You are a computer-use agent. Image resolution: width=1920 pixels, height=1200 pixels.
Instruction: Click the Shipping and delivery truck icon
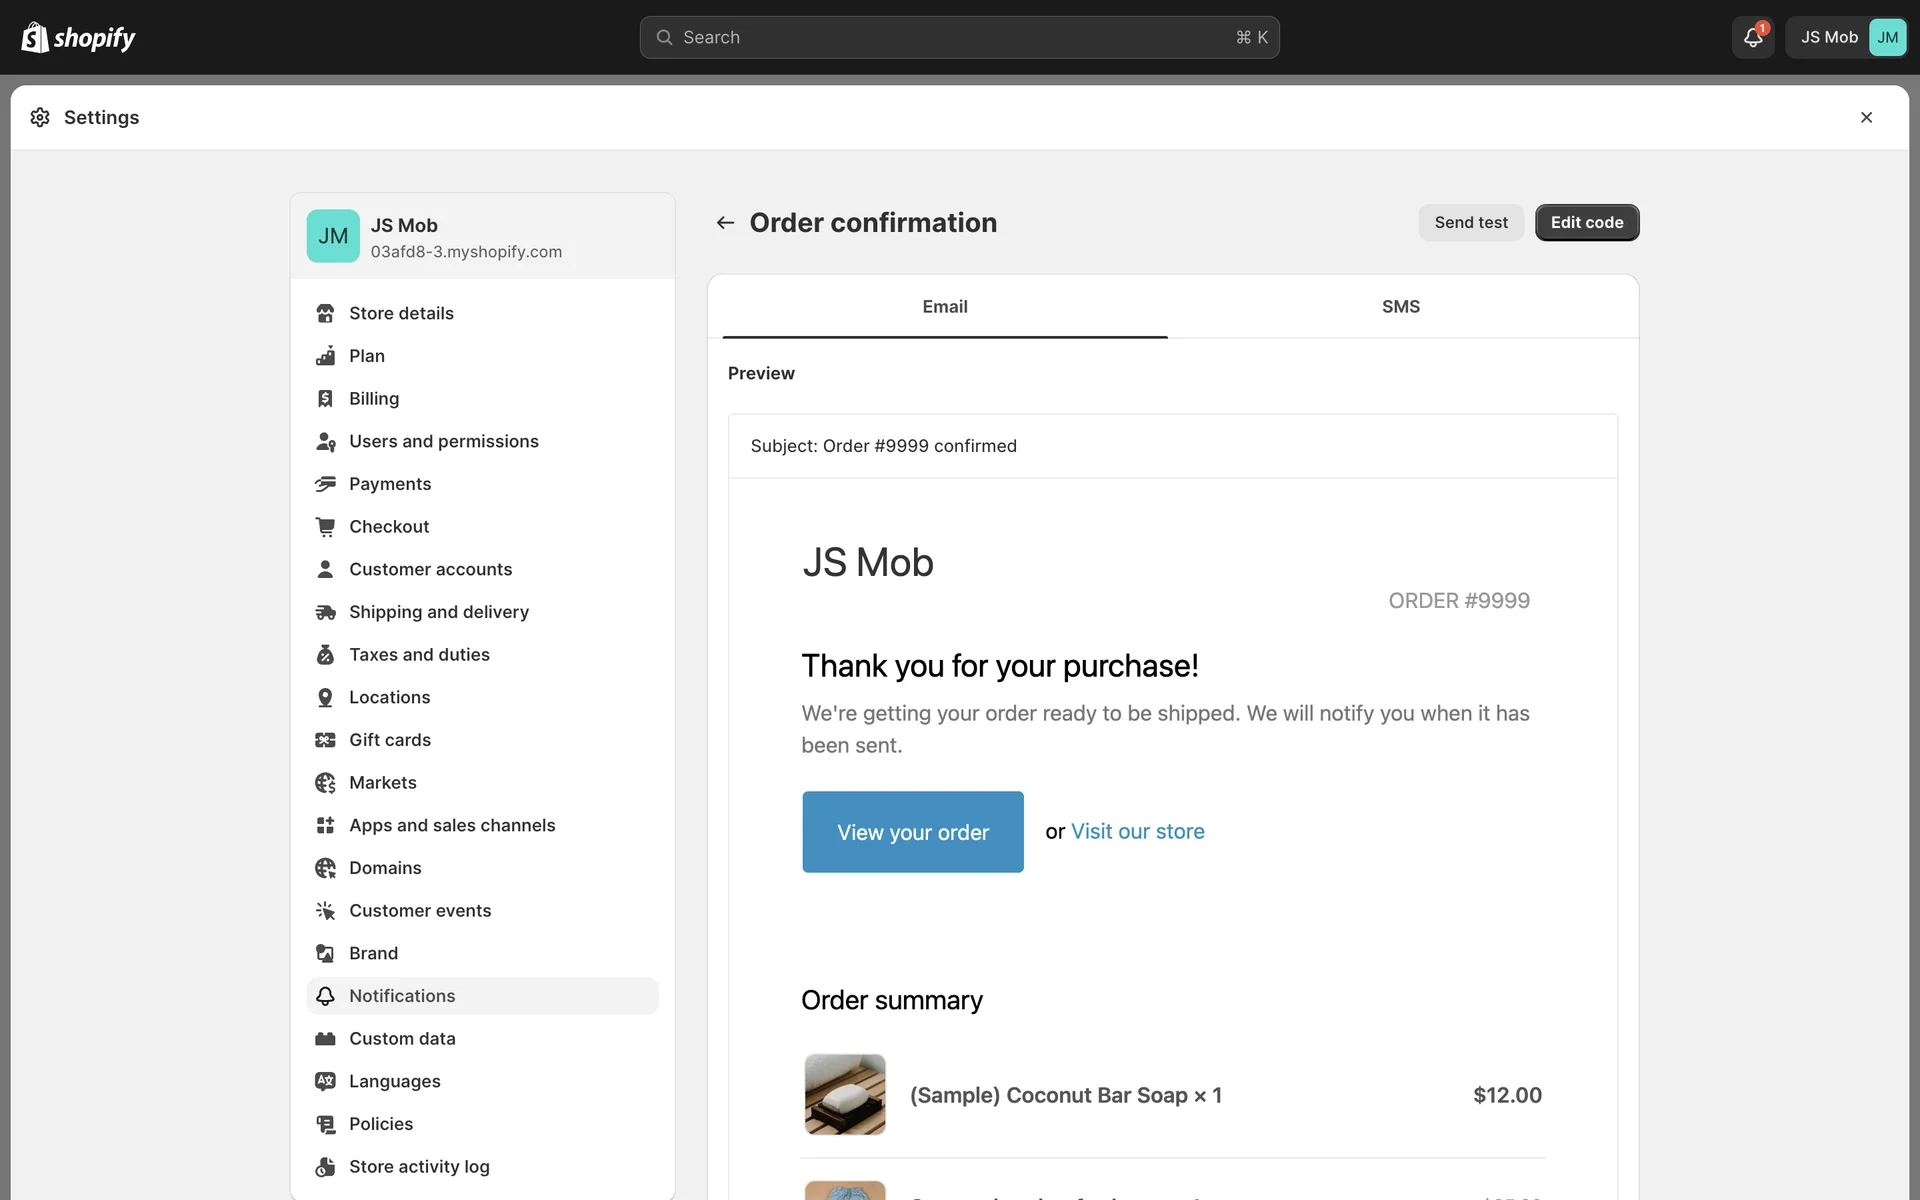(325, 612)
